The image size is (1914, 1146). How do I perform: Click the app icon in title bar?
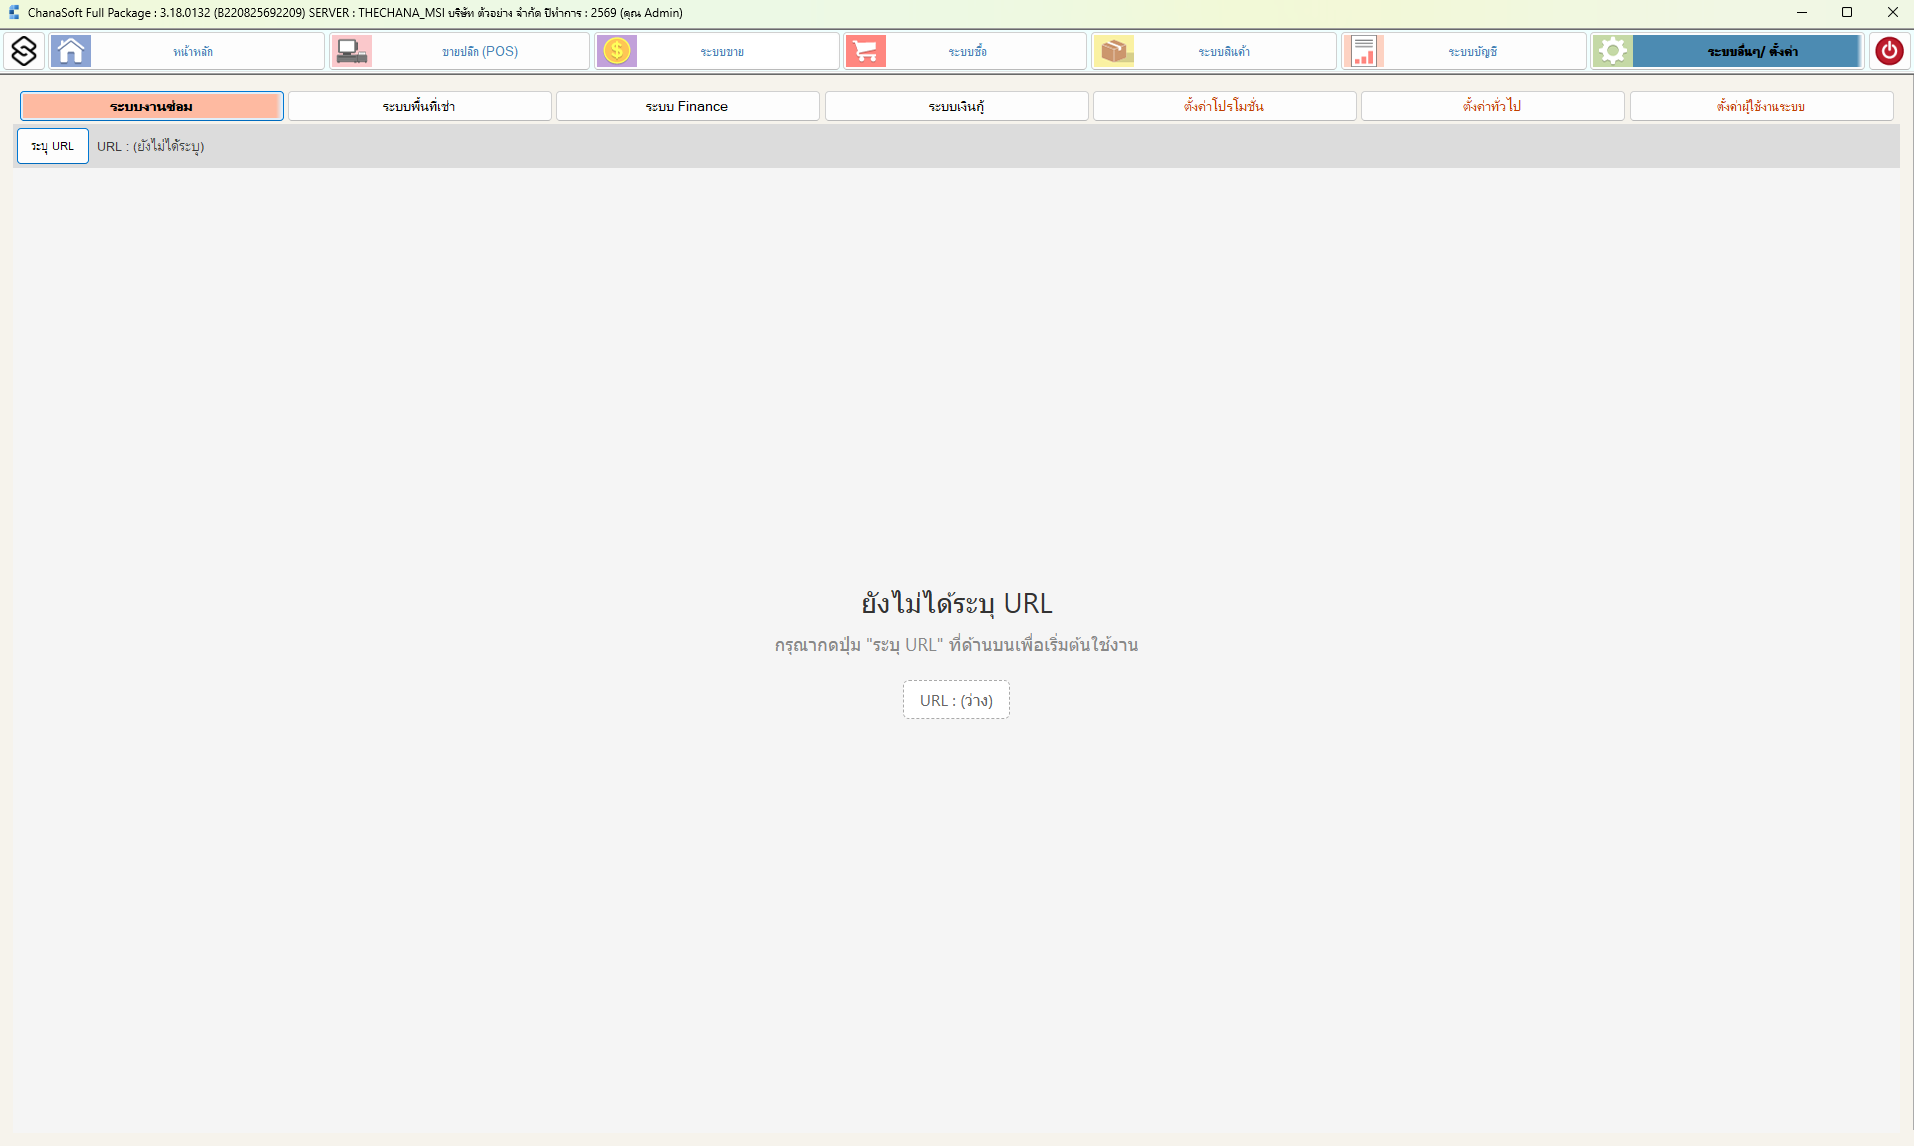click(x=13, y=13)
